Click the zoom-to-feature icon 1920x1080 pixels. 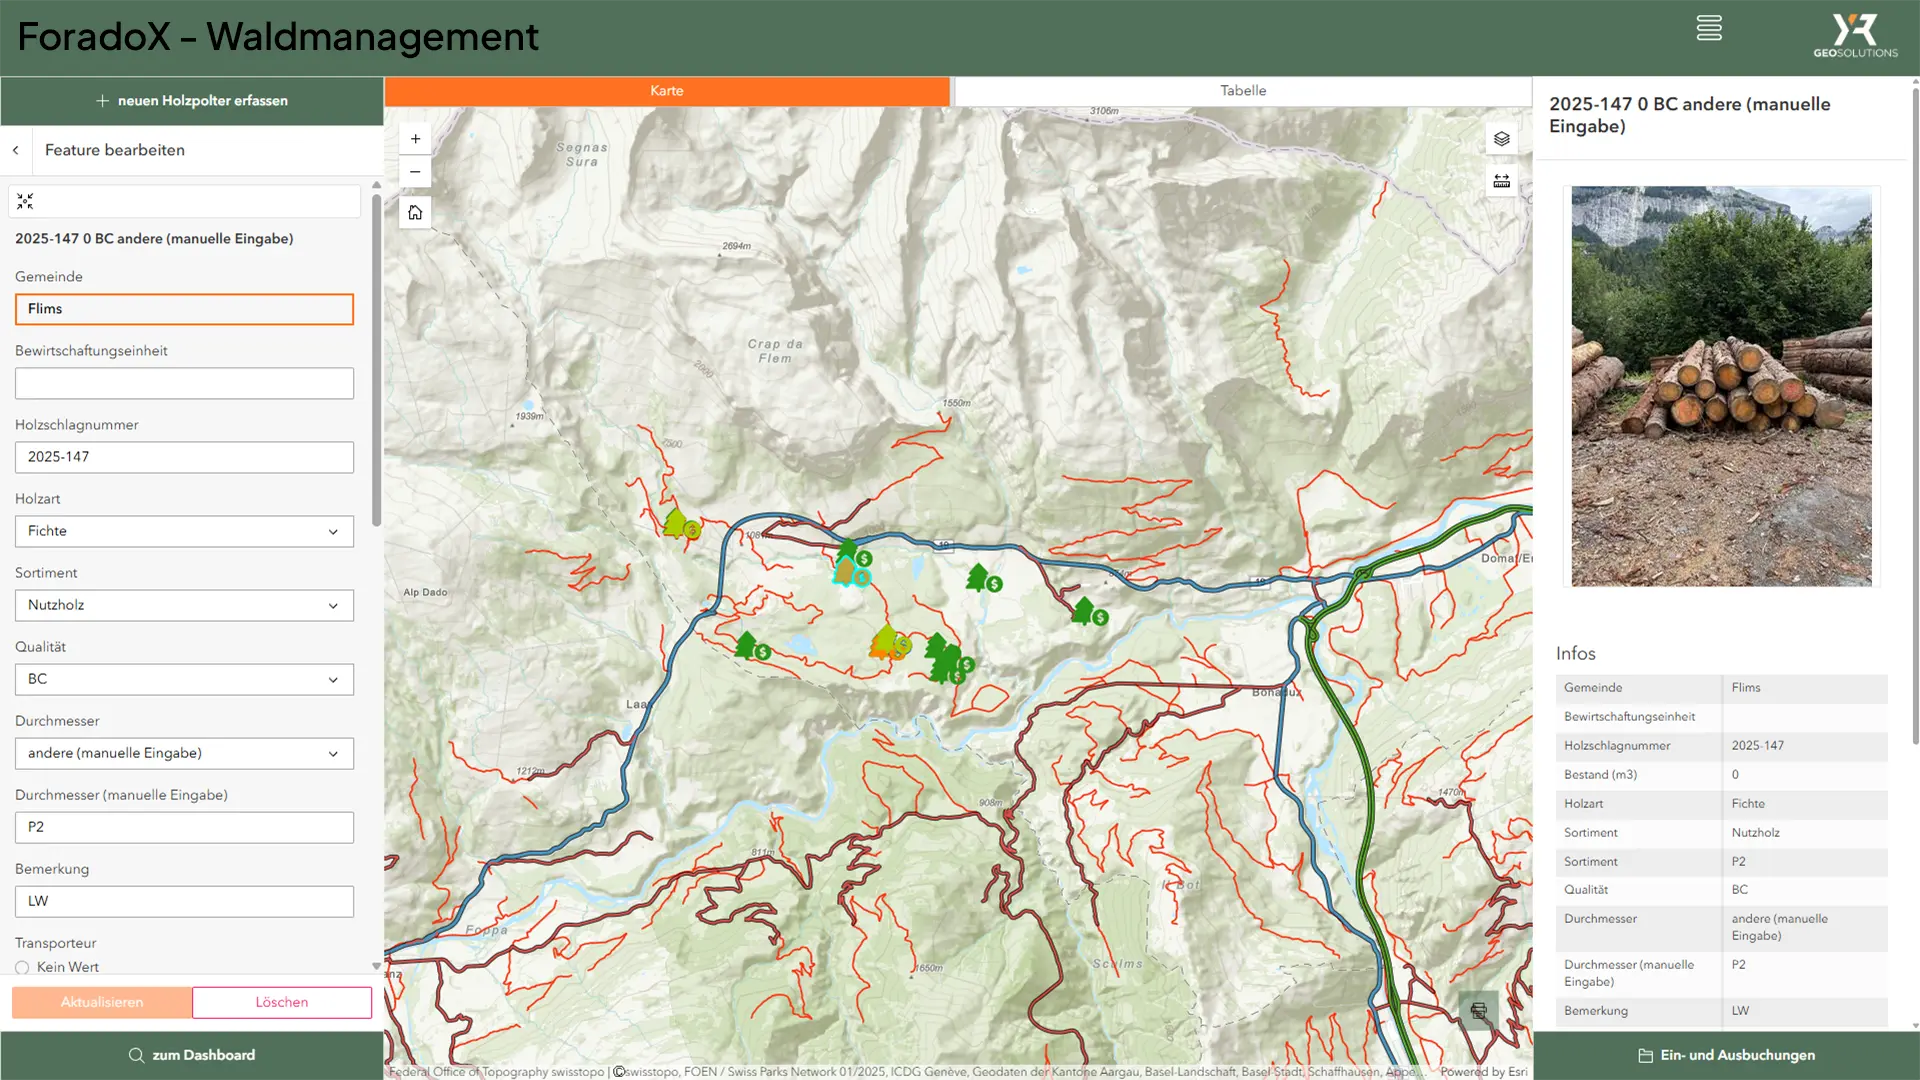click(25, 202)
